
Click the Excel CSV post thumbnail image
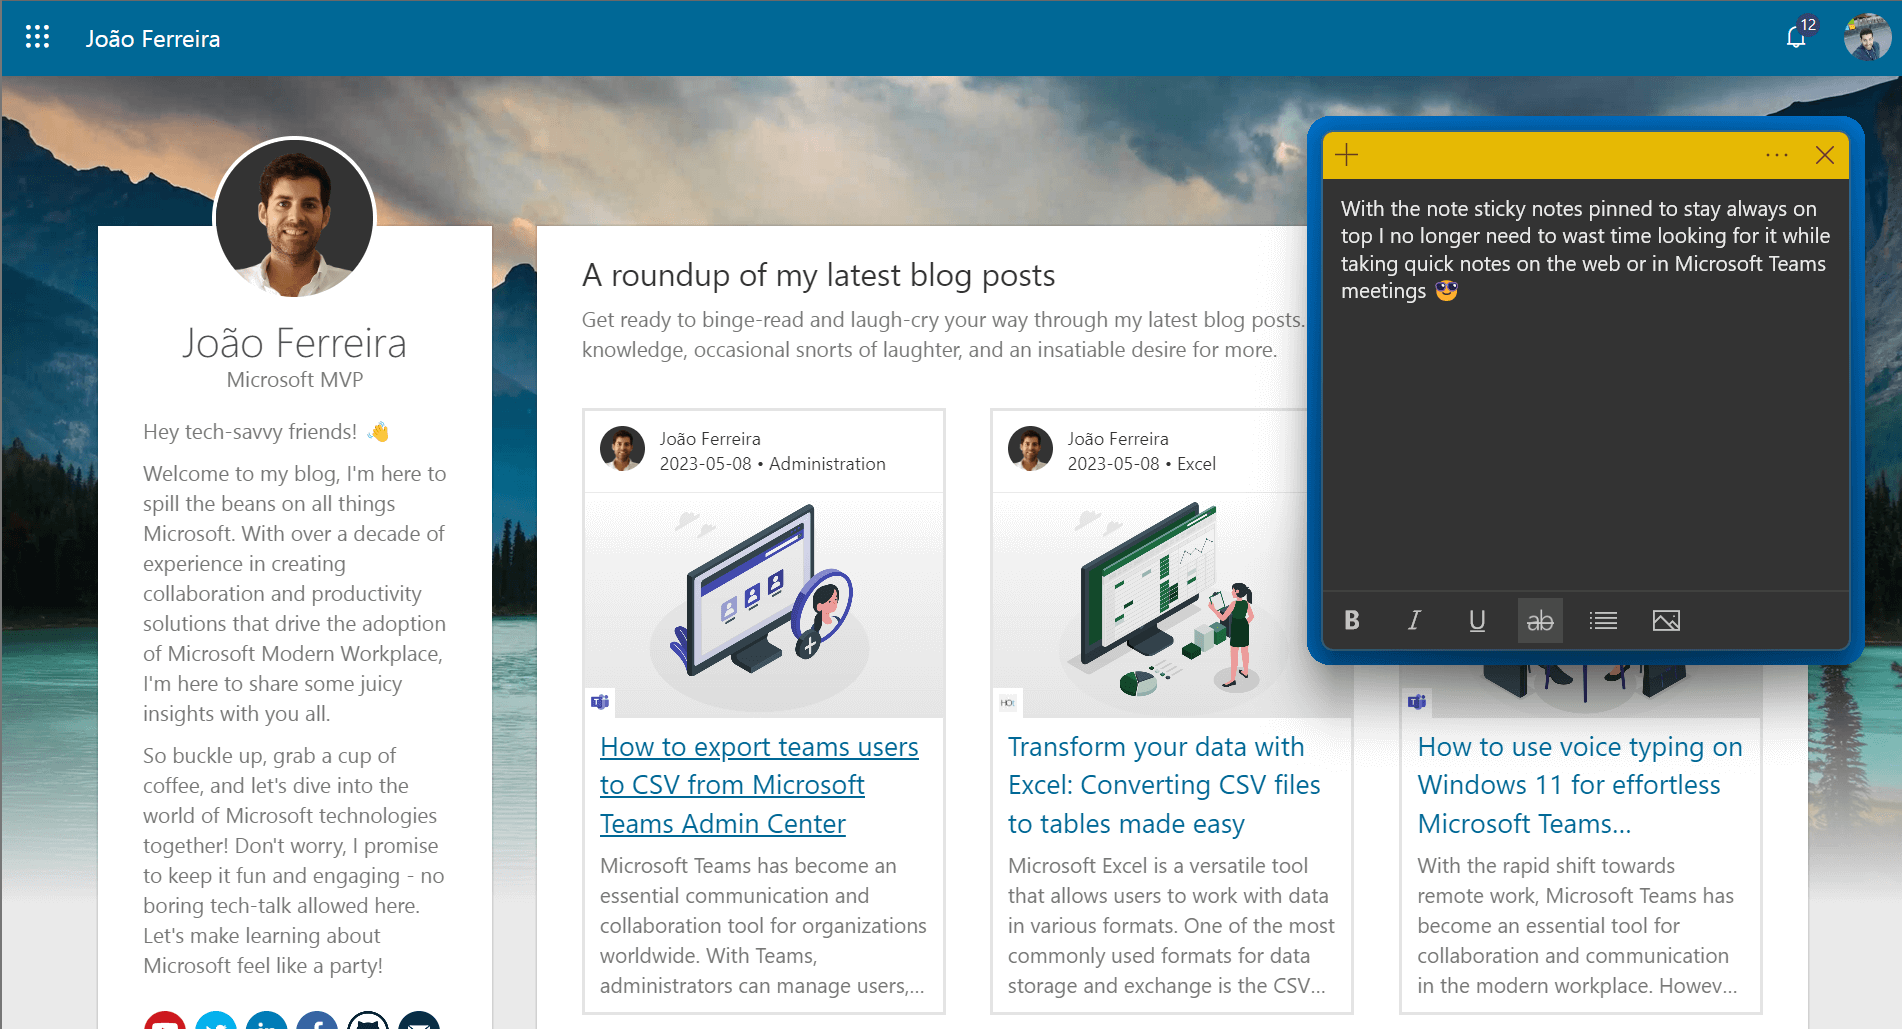[x=1150, y=605]
